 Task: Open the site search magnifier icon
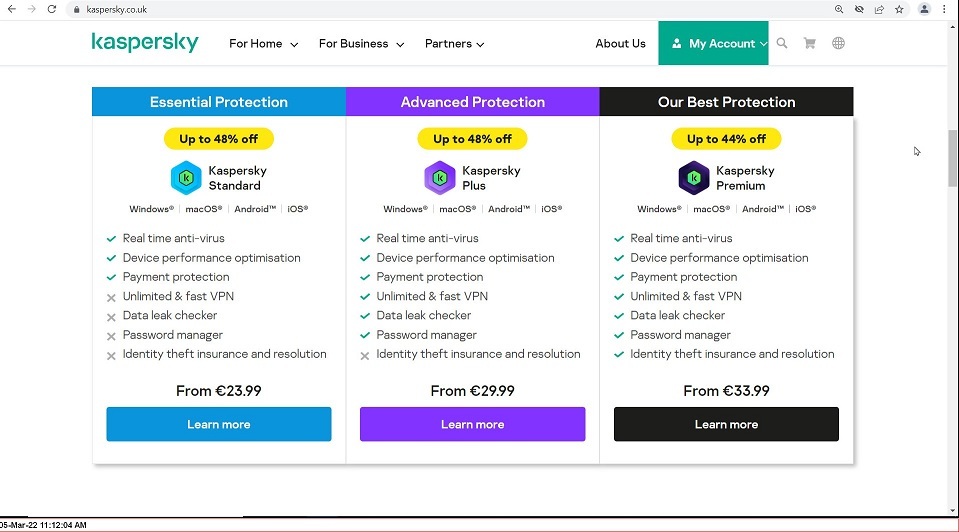tap(782, 43)
